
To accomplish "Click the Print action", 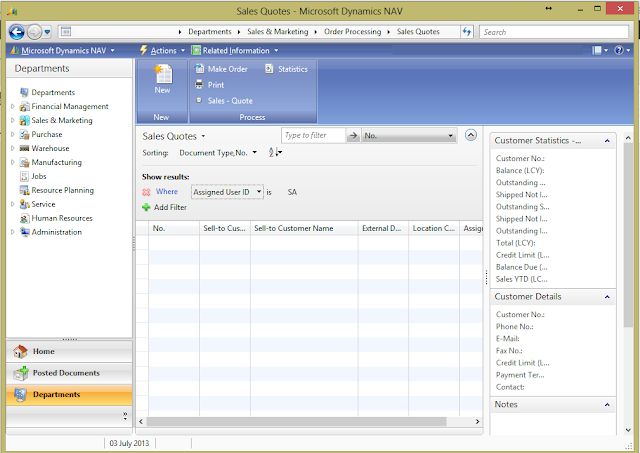I will click(x=210, y=85).
